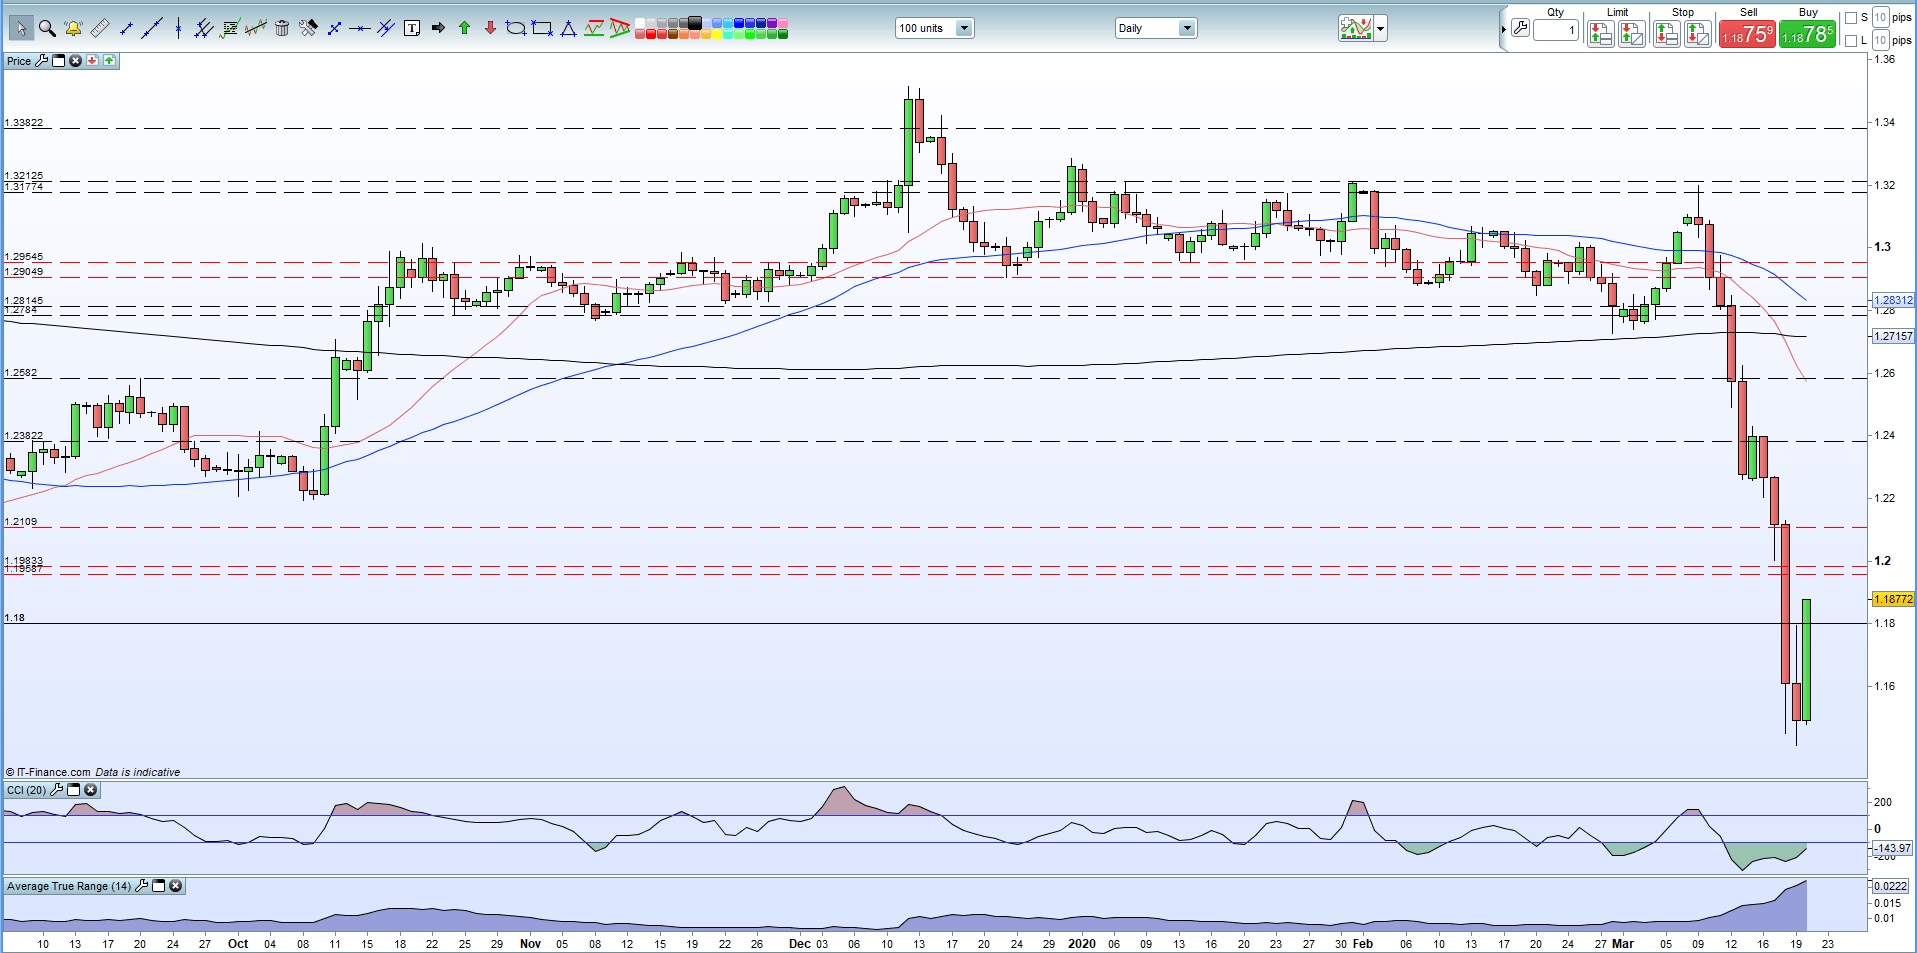Open the Fibonacci retracement chart tool

(x=230, y=28)
